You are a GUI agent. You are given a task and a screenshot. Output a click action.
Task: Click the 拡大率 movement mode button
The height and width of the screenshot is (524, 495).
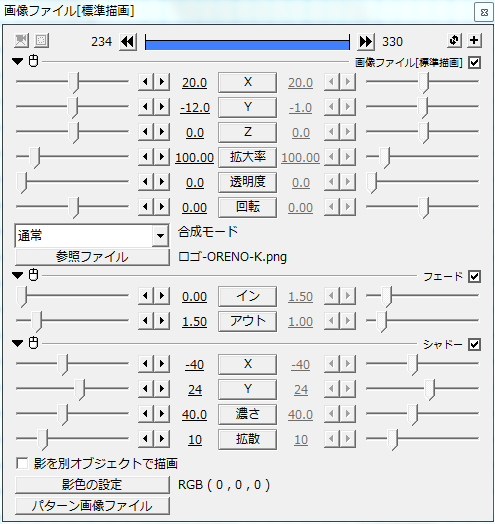coord(247,157)
